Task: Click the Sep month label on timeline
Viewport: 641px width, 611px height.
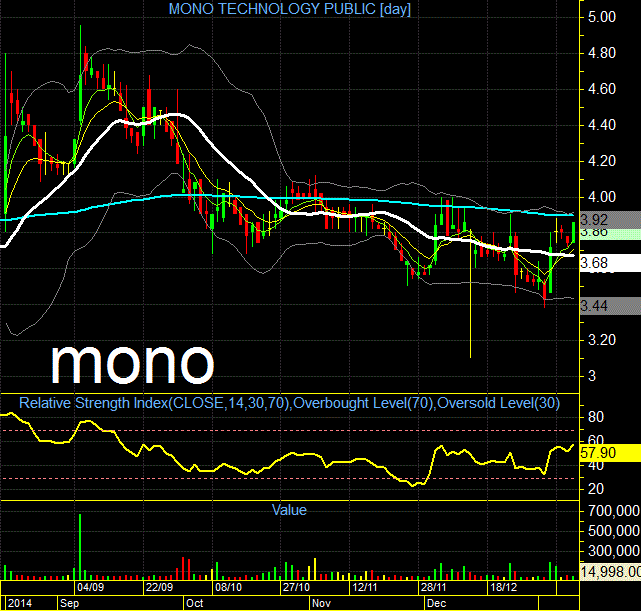Action: (69, 603)
